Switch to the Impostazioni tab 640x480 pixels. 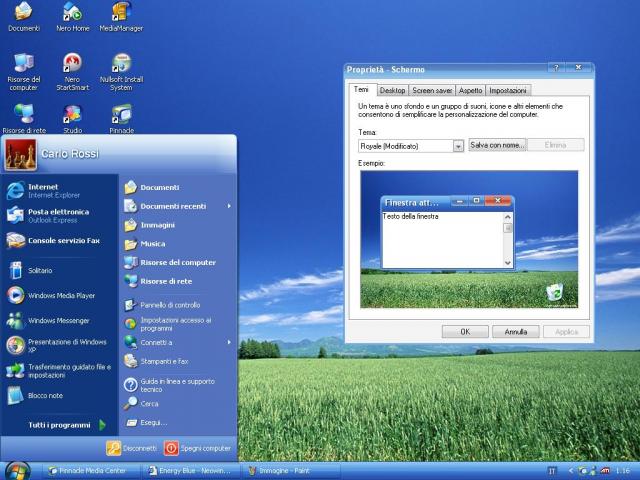pyautogui.click(x=508, y=90)
